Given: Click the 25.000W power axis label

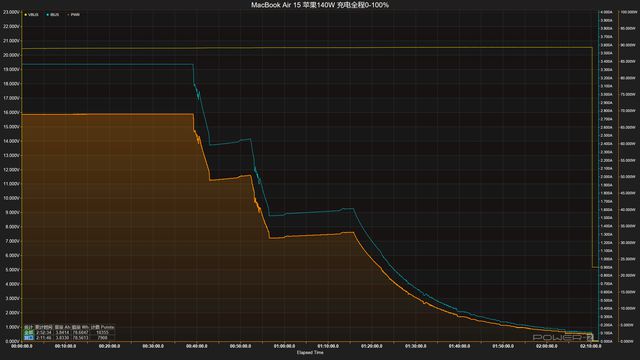Looking at the screenshot, I should 629,259.
